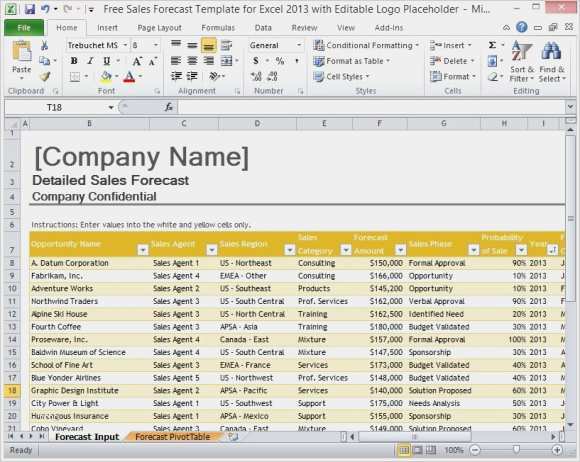Open the File tab
The height and width of the screenshot is (462, 580).
(x=24, y=28)
